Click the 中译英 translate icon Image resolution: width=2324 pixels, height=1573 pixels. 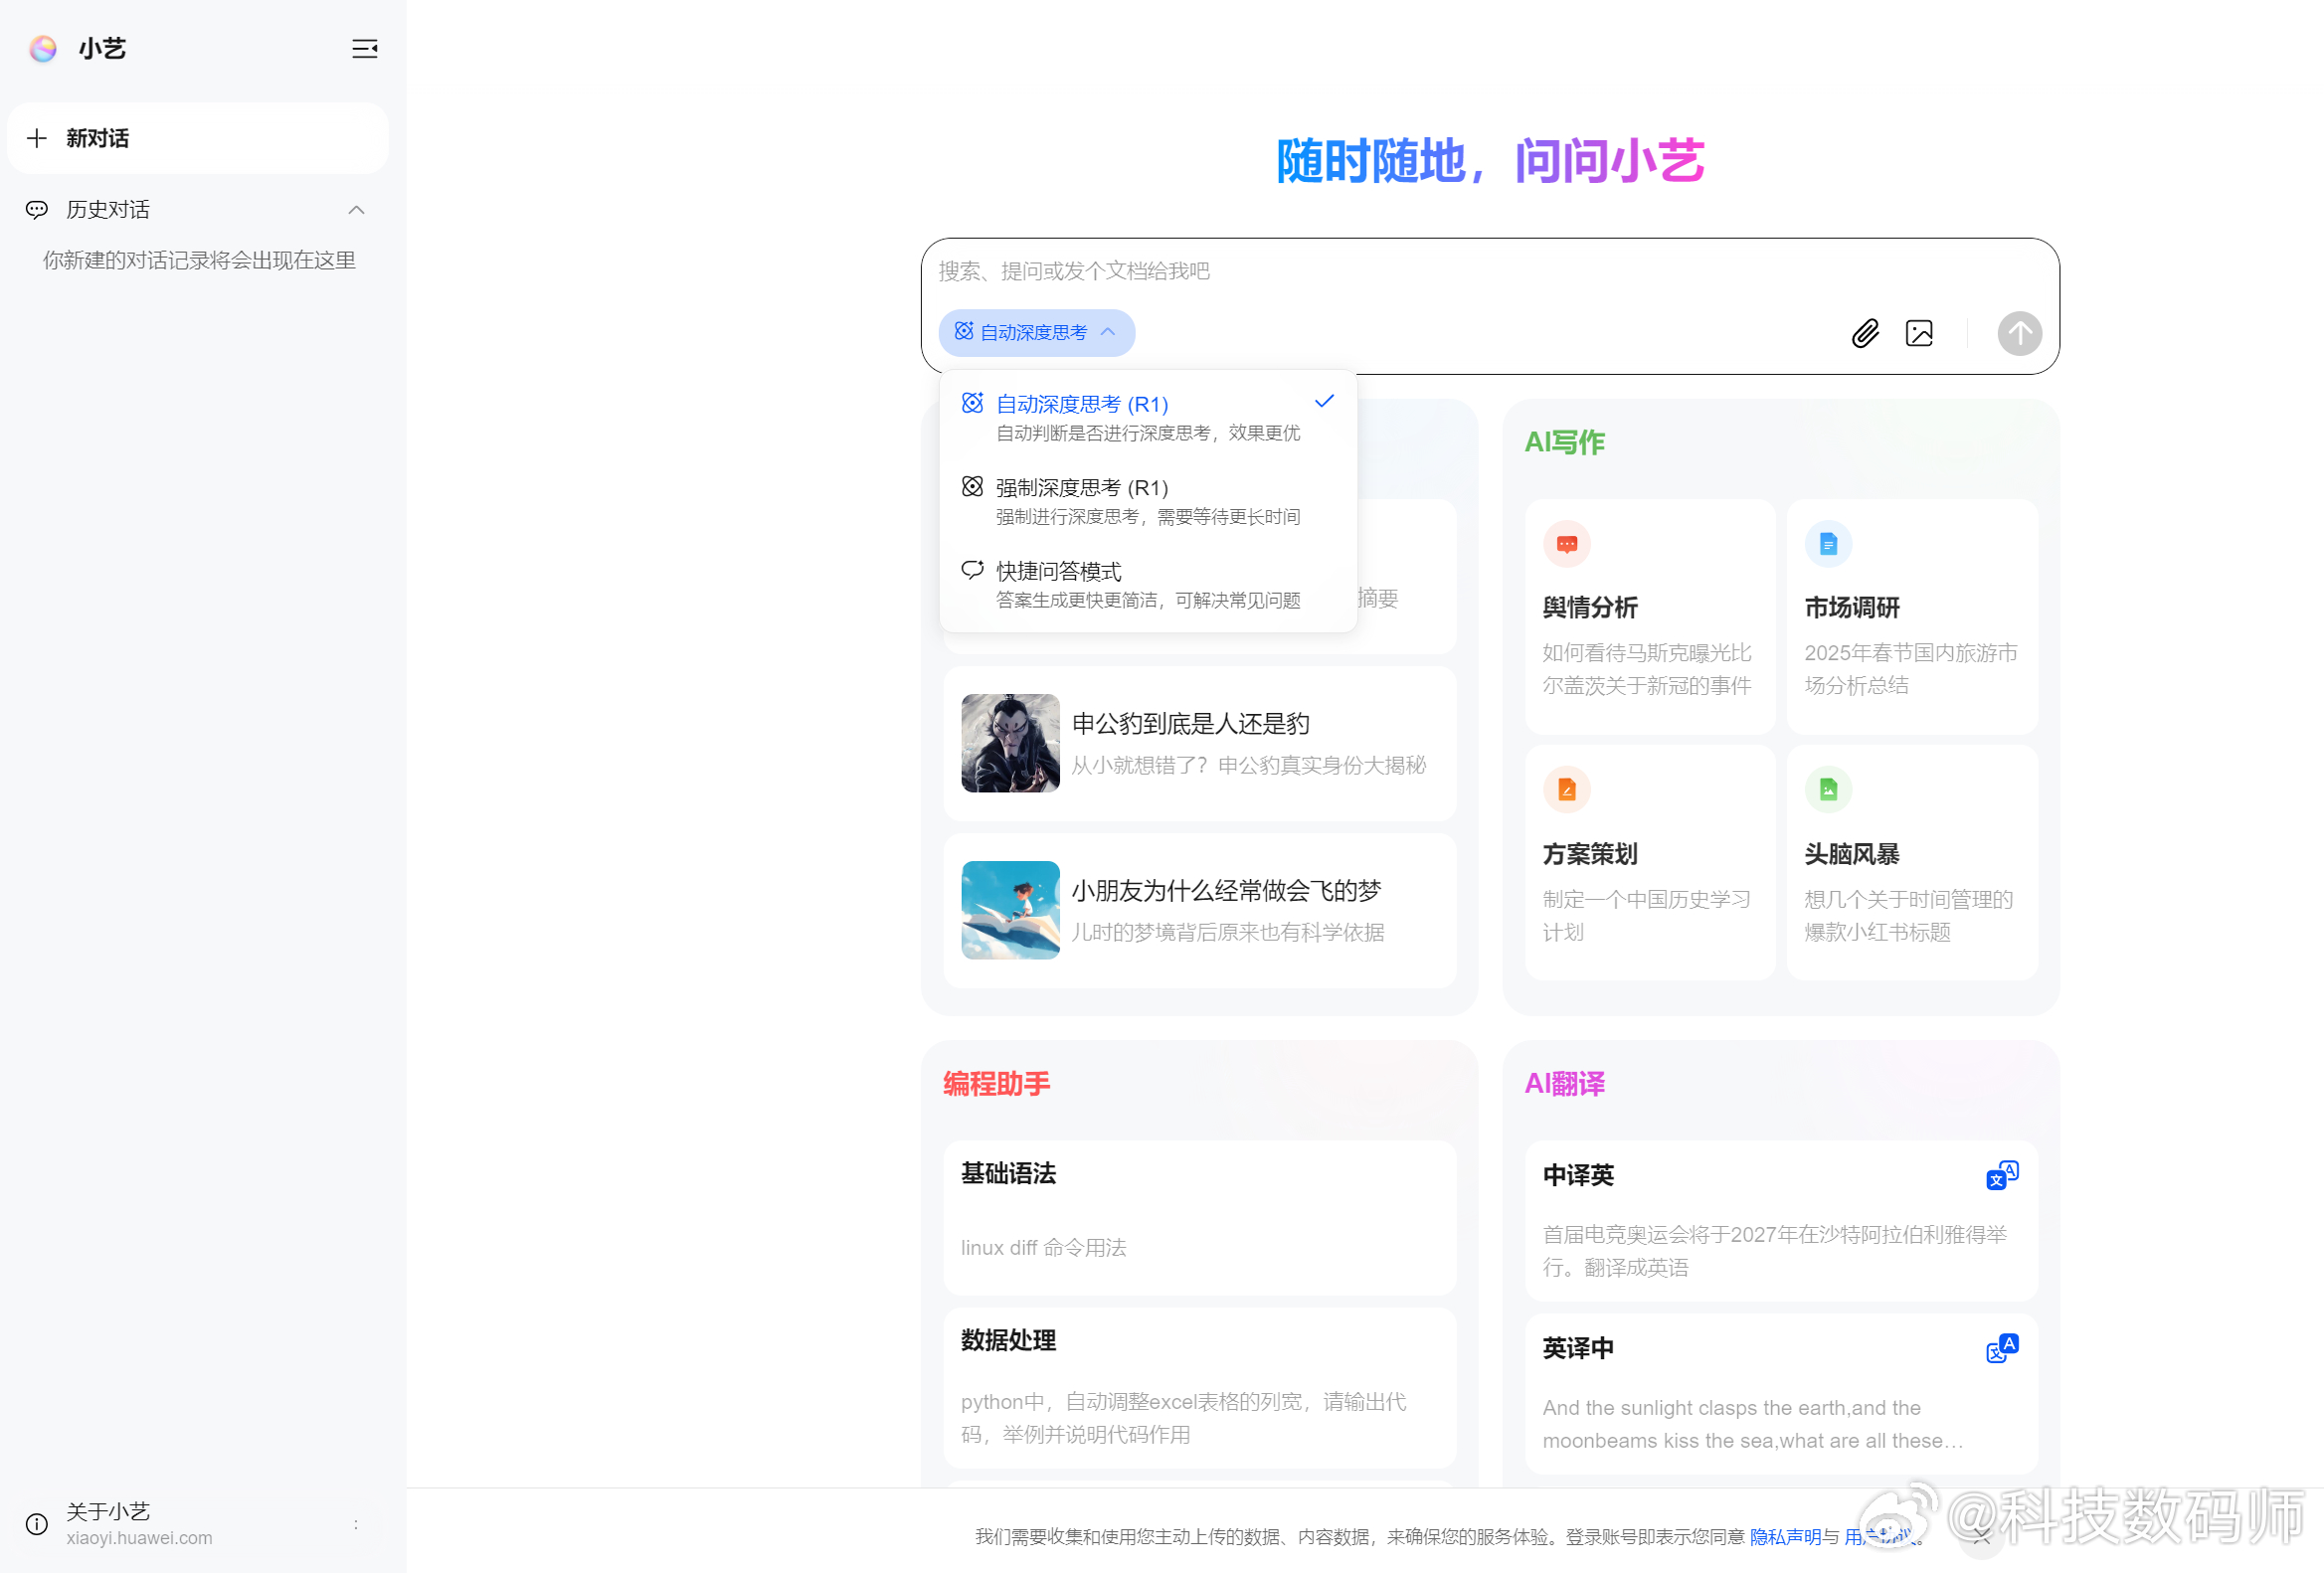(2001, 1175)
